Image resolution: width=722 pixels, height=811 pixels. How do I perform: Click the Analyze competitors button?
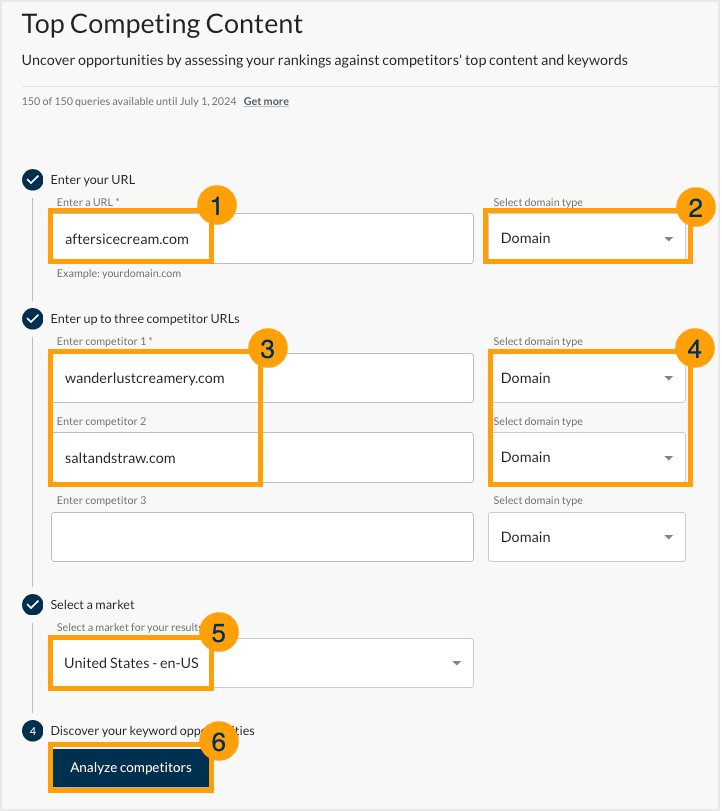[130, 768]
